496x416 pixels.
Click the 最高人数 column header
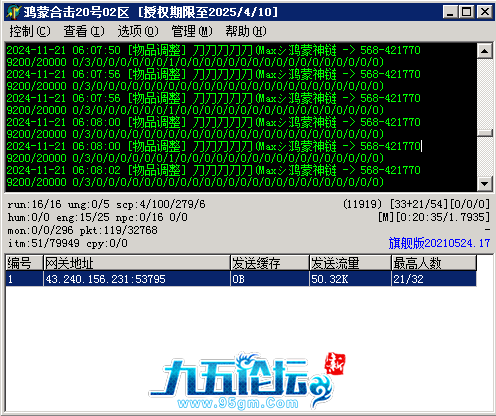434,263
